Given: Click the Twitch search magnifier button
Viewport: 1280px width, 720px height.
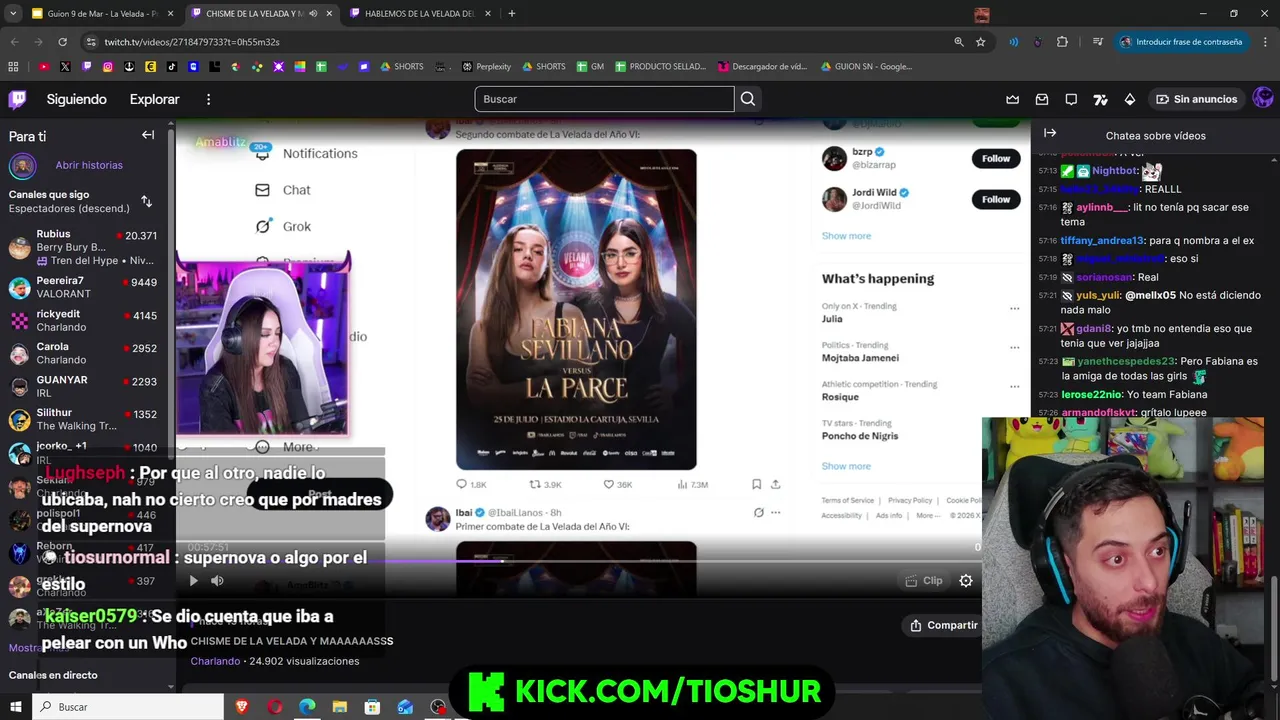Looking at the screenshot, I should (x=748, y=99).
